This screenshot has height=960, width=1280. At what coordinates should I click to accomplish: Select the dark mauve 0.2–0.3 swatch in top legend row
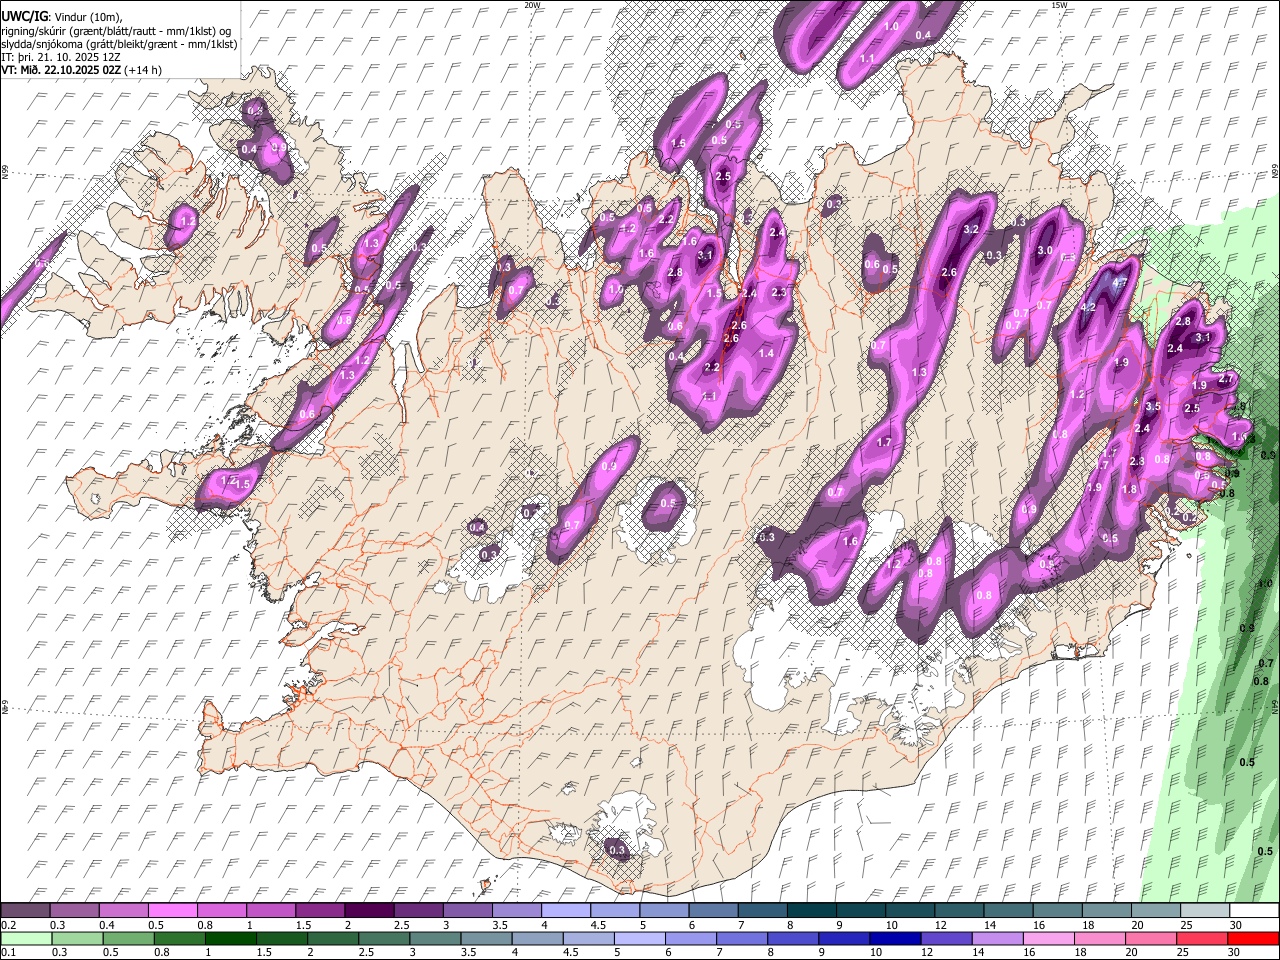25,910
